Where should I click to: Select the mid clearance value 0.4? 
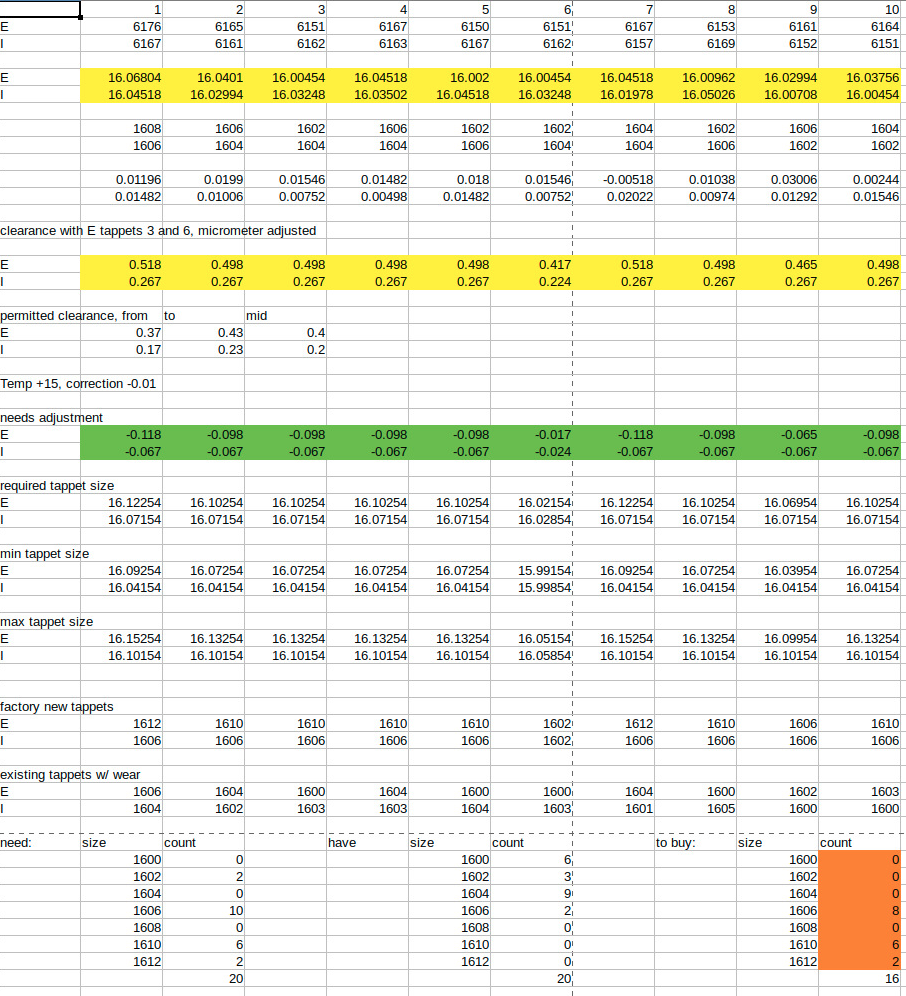coord(286,333)
